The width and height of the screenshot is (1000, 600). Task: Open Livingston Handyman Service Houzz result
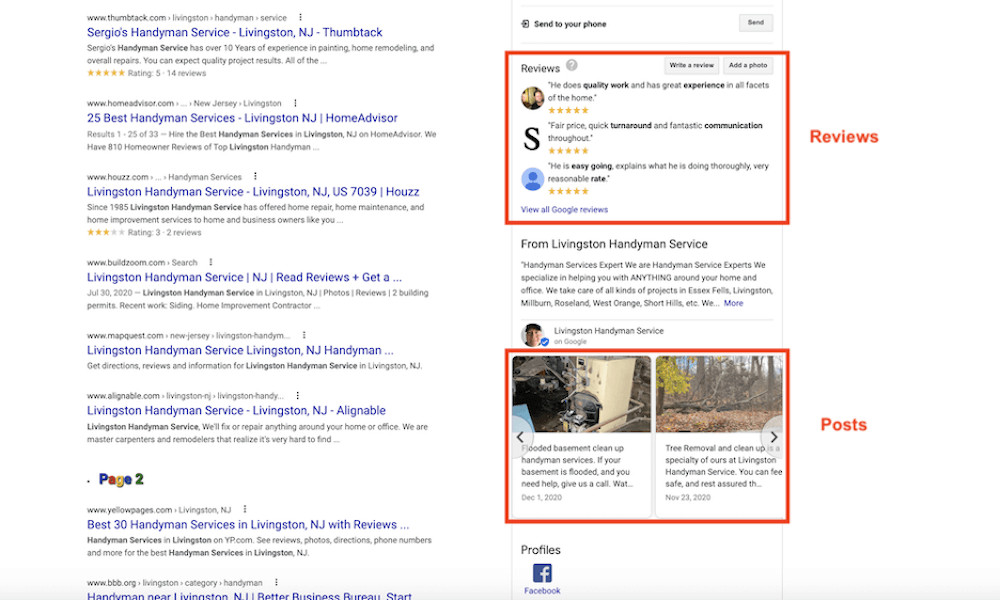(253, 192)
